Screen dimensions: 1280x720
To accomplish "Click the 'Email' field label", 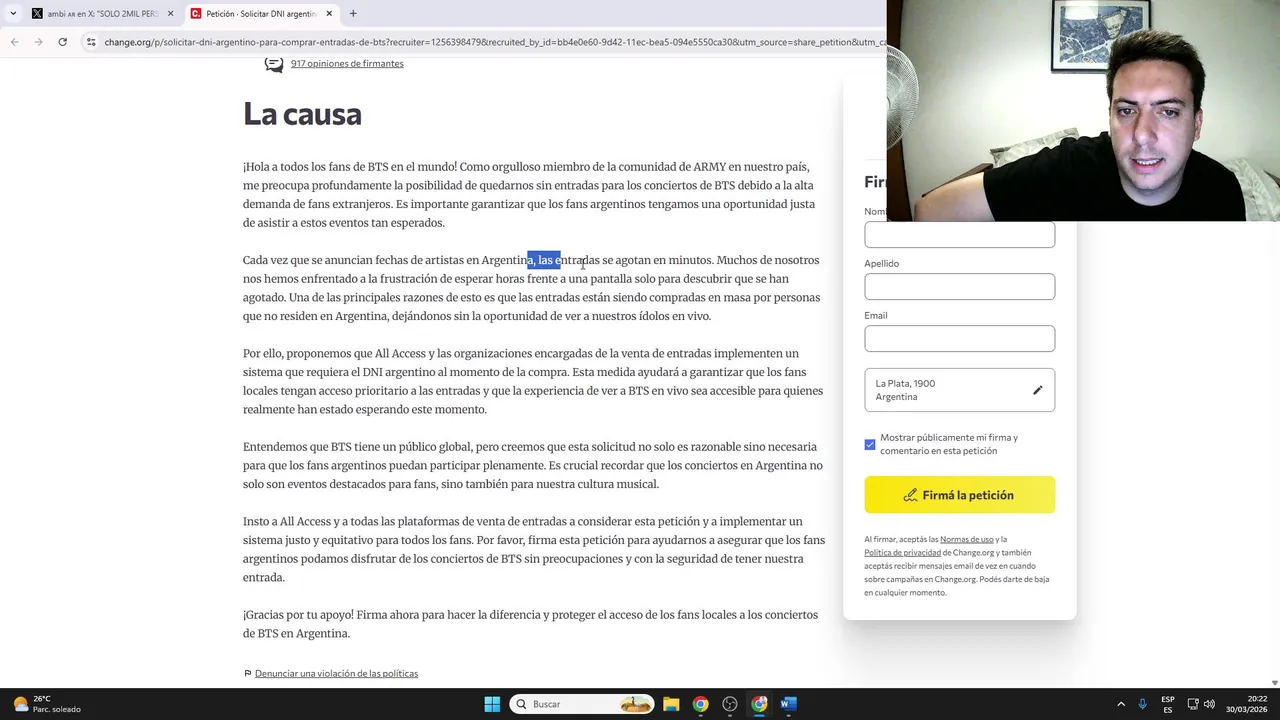I will [x=876, y=315].
